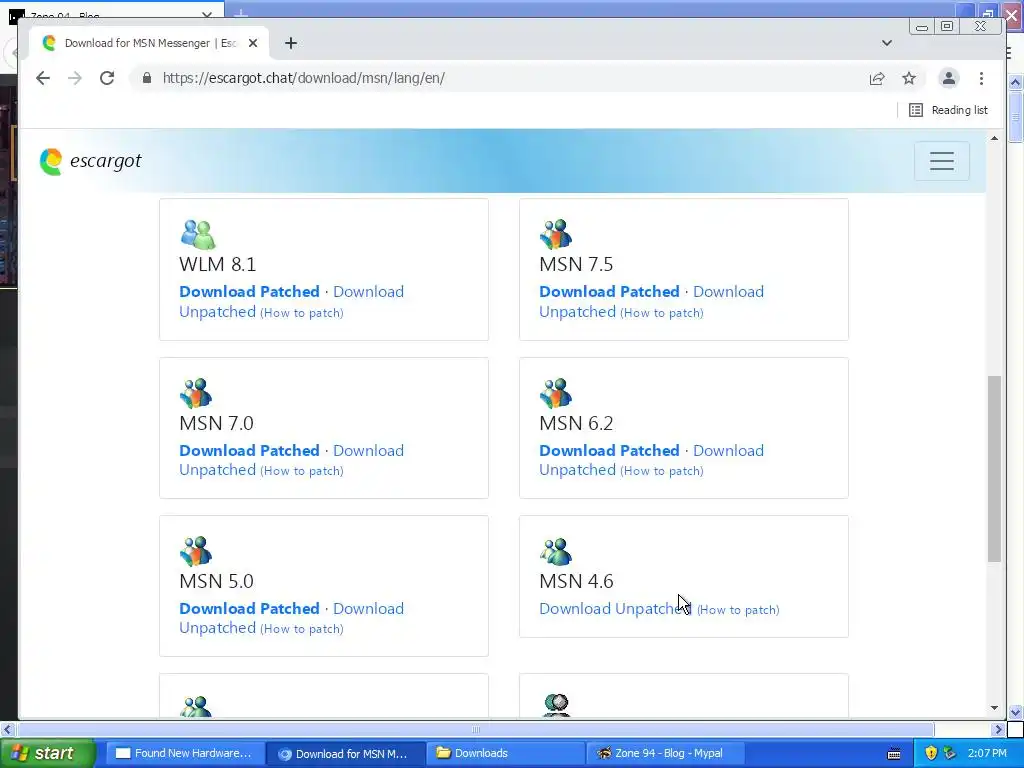Share this page icon
The height and width of the screenshot is (768, 1024).
(876, 78)
